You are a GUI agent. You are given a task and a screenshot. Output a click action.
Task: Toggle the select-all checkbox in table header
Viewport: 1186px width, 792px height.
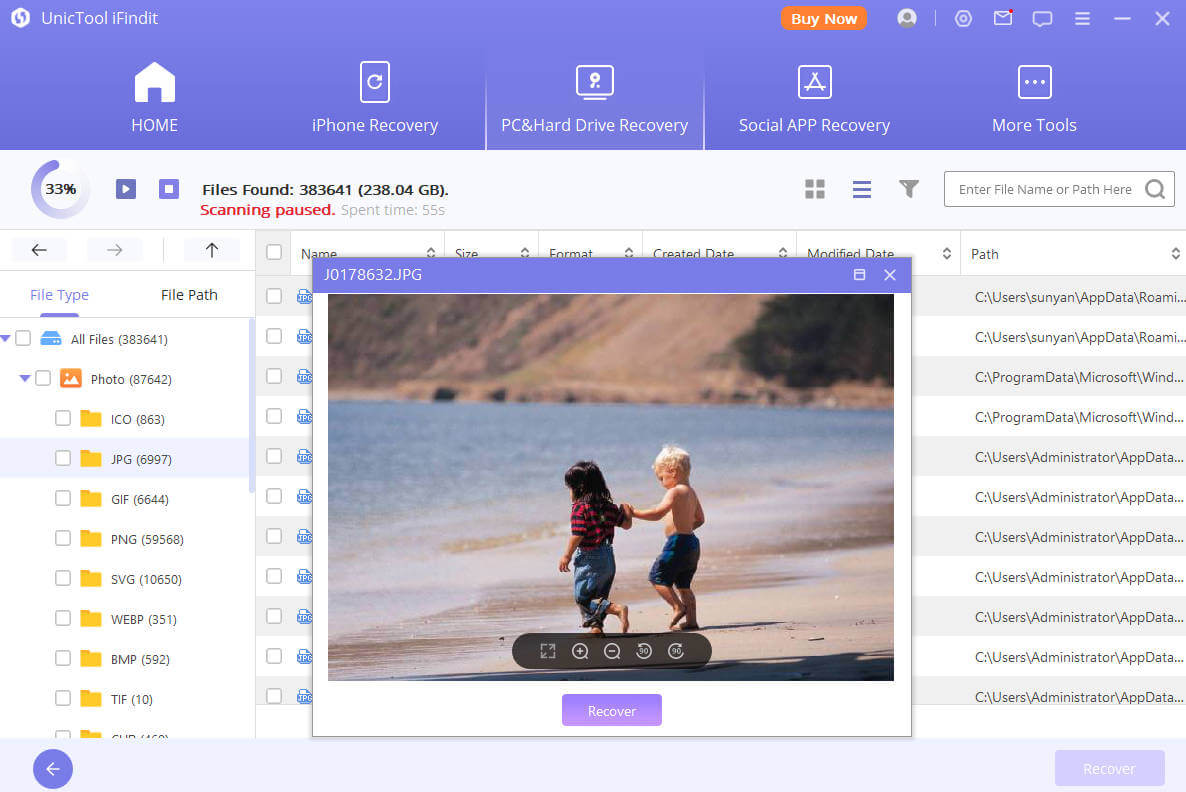click(x=274, y=253)
